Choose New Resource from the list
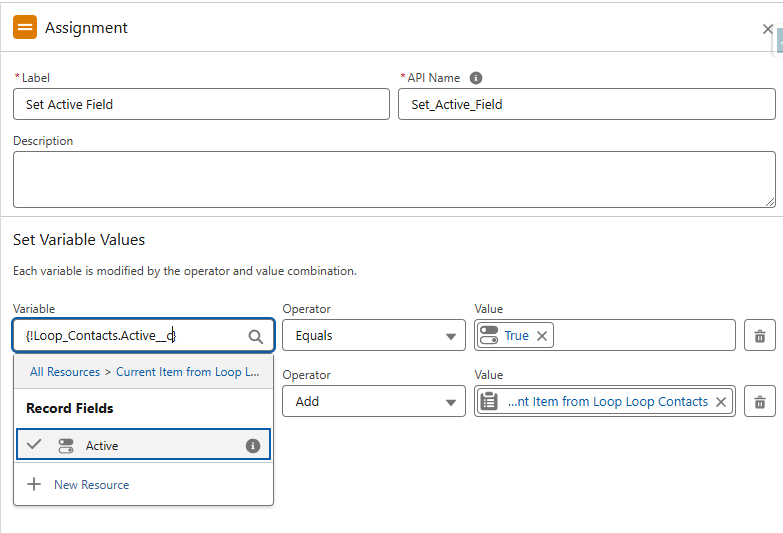Viewport: 783px width, 533px height. 91,485
